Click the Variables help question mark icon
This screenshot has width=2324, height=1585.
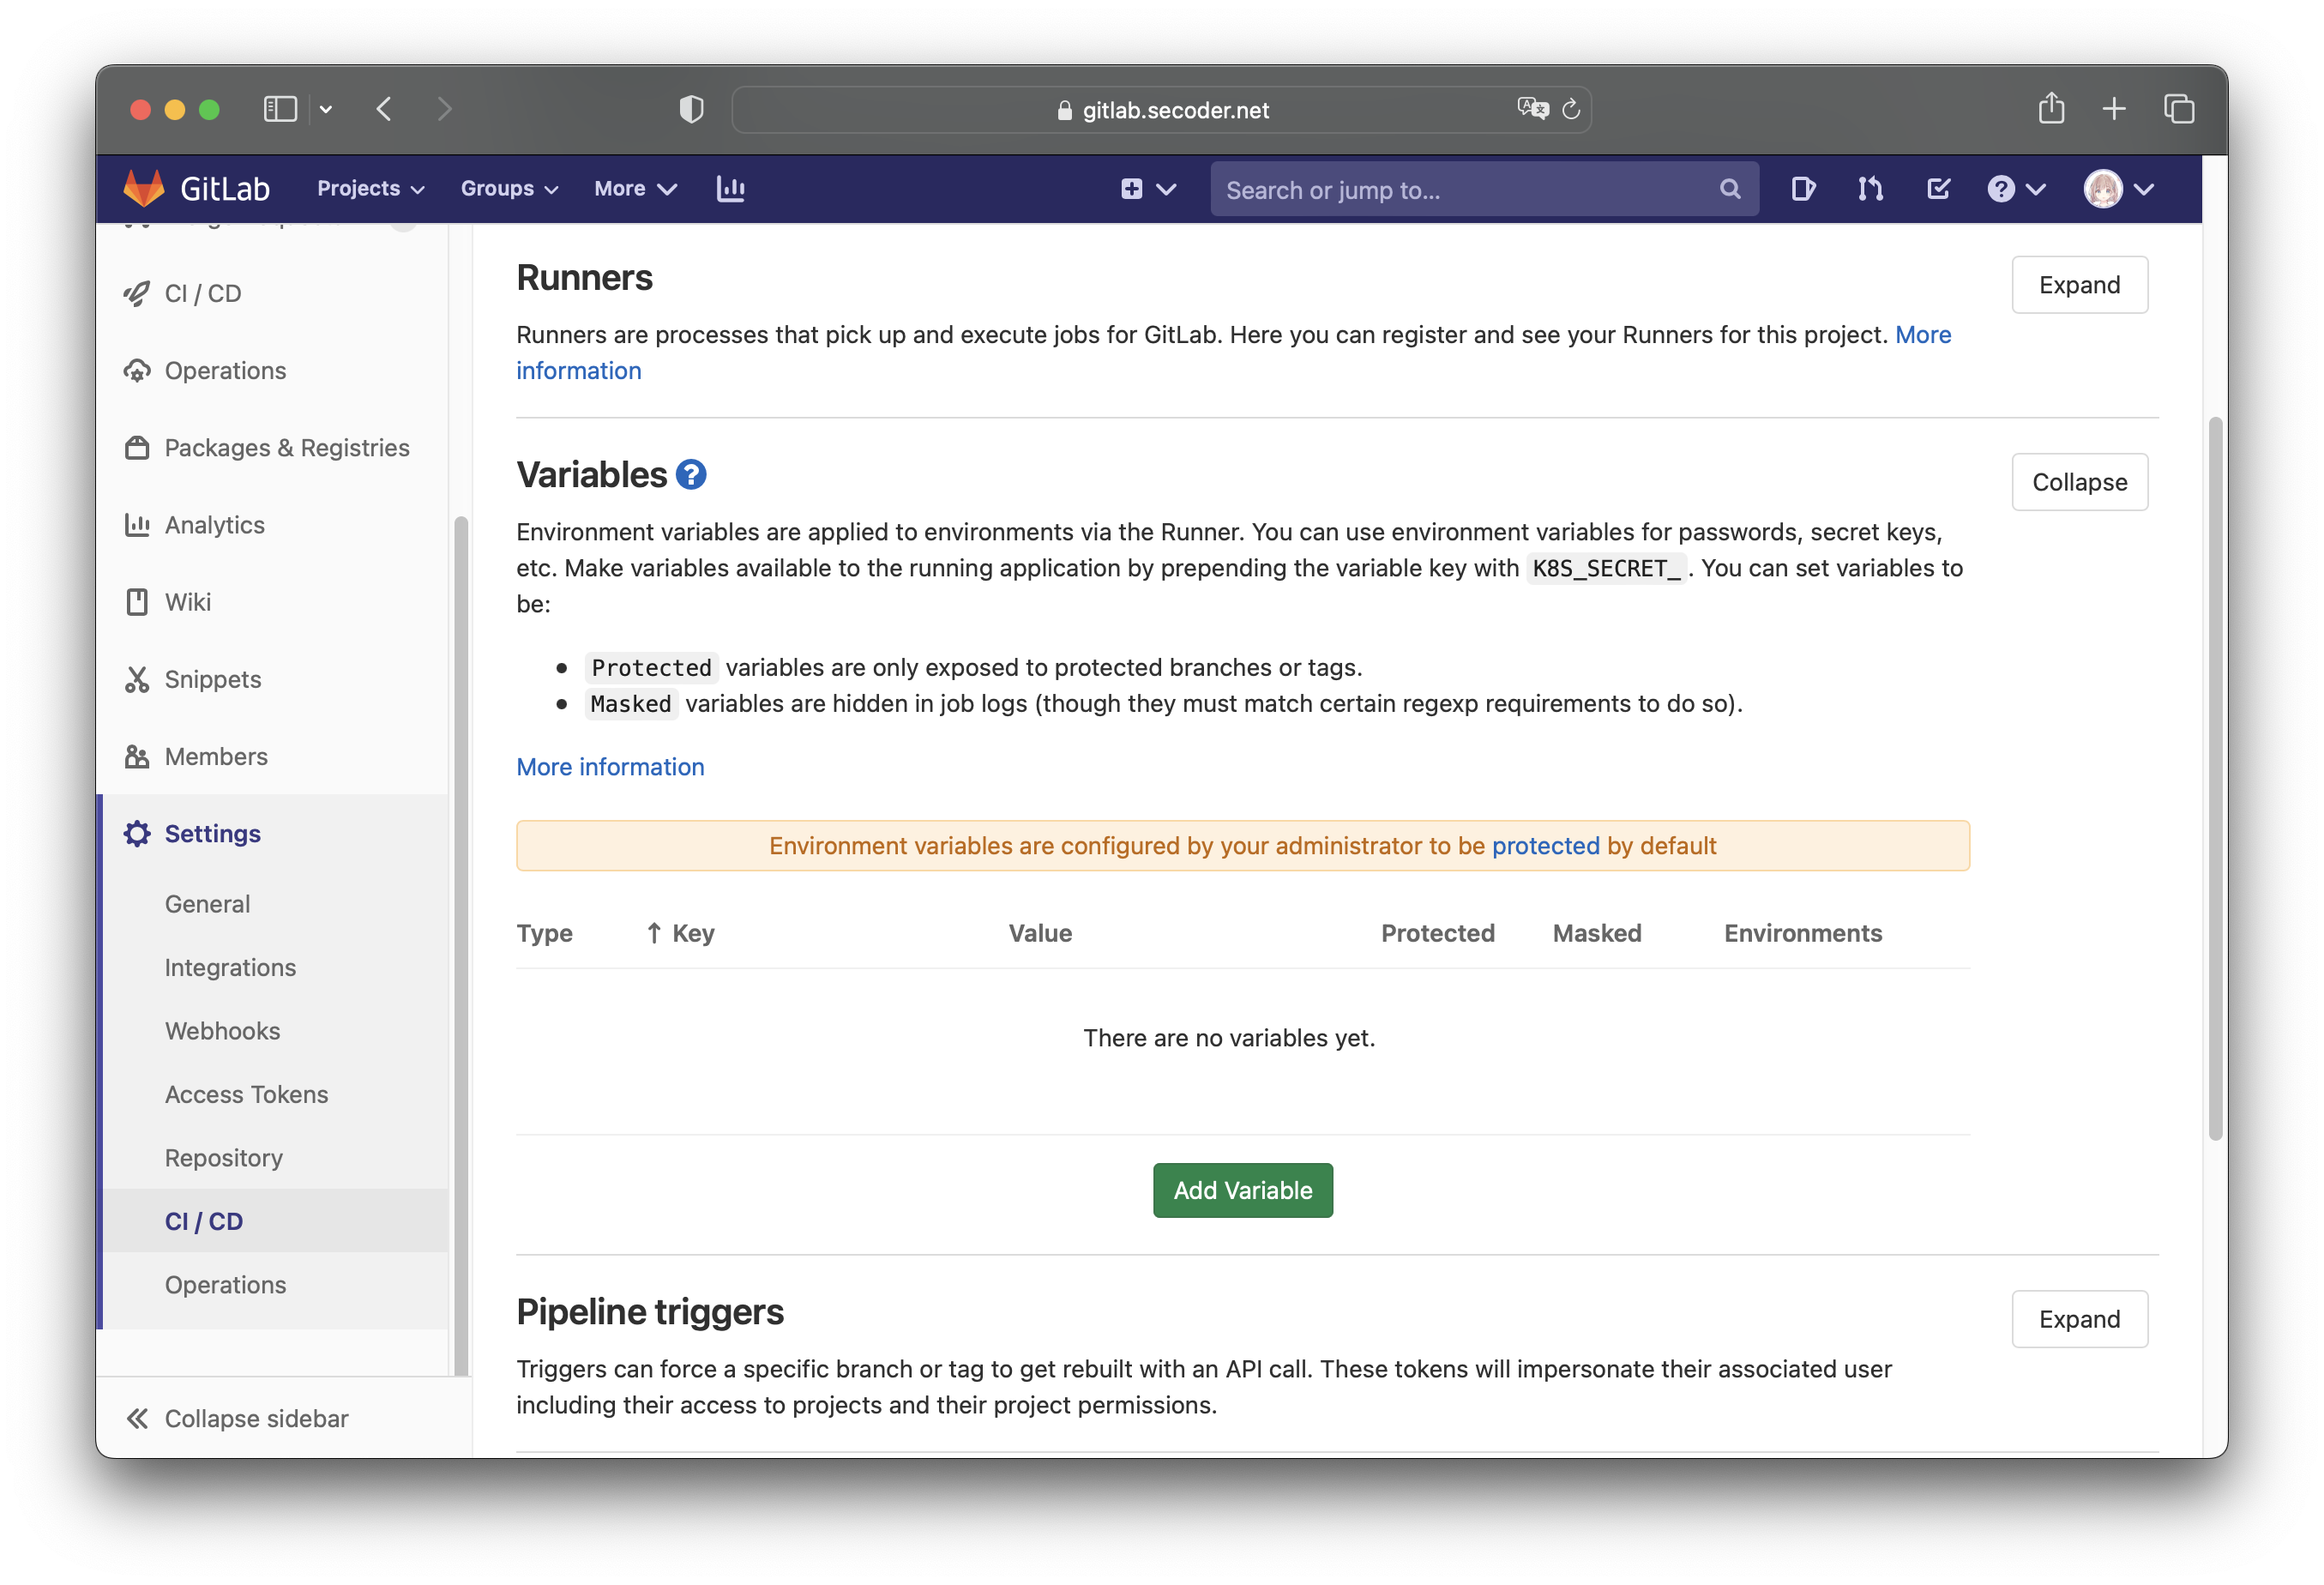(x=691, y=474)
